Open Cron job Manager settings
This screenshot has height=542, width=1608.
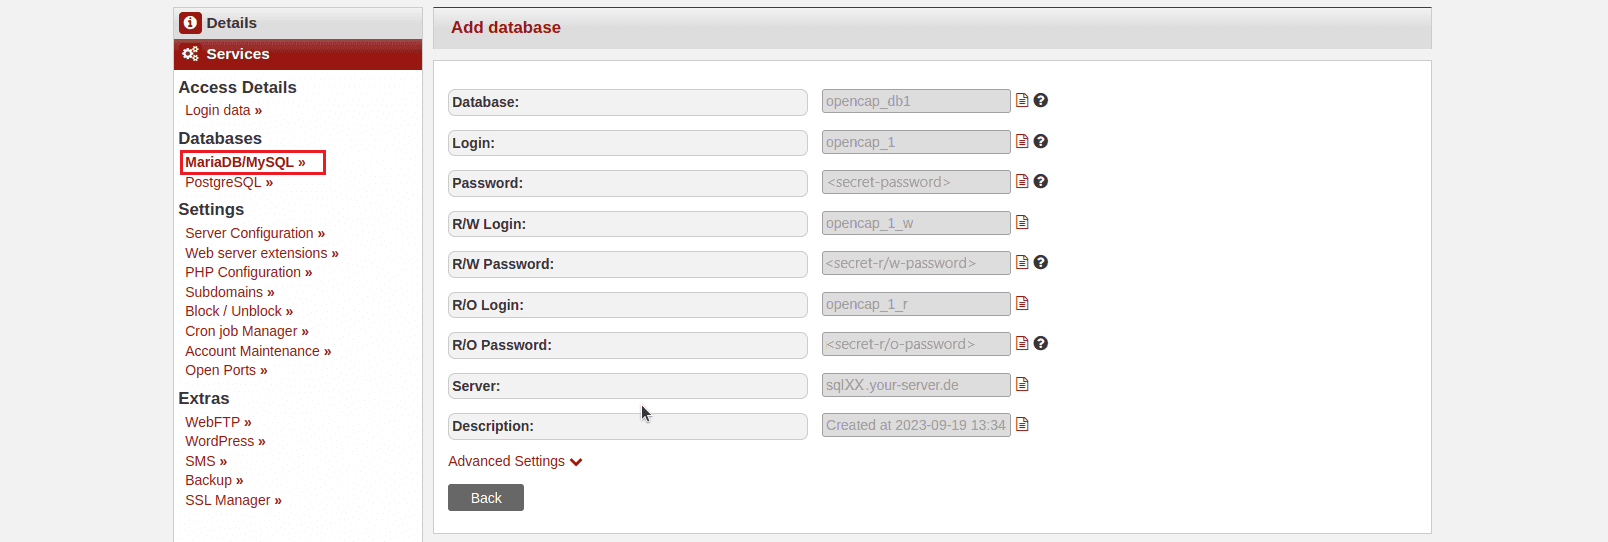(x=247, y=331)
